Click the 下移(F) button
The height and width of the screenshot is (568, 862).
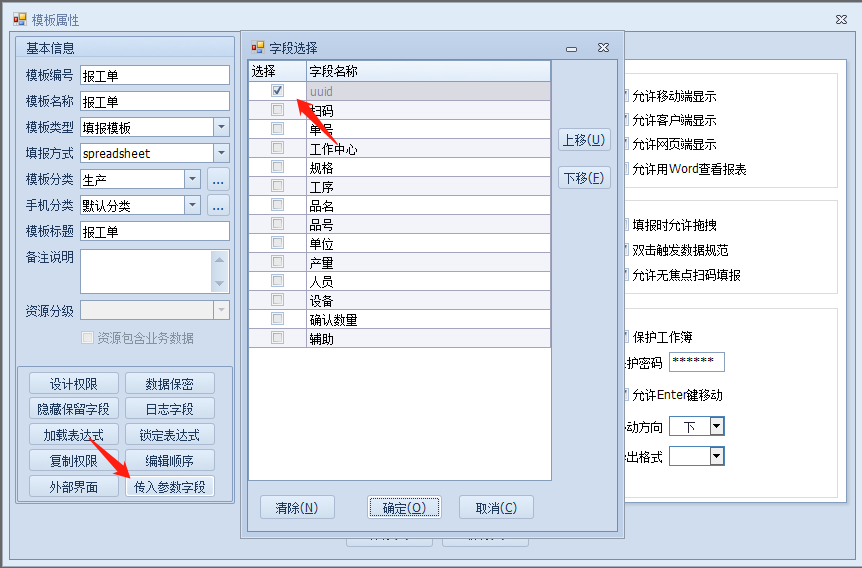583,178
